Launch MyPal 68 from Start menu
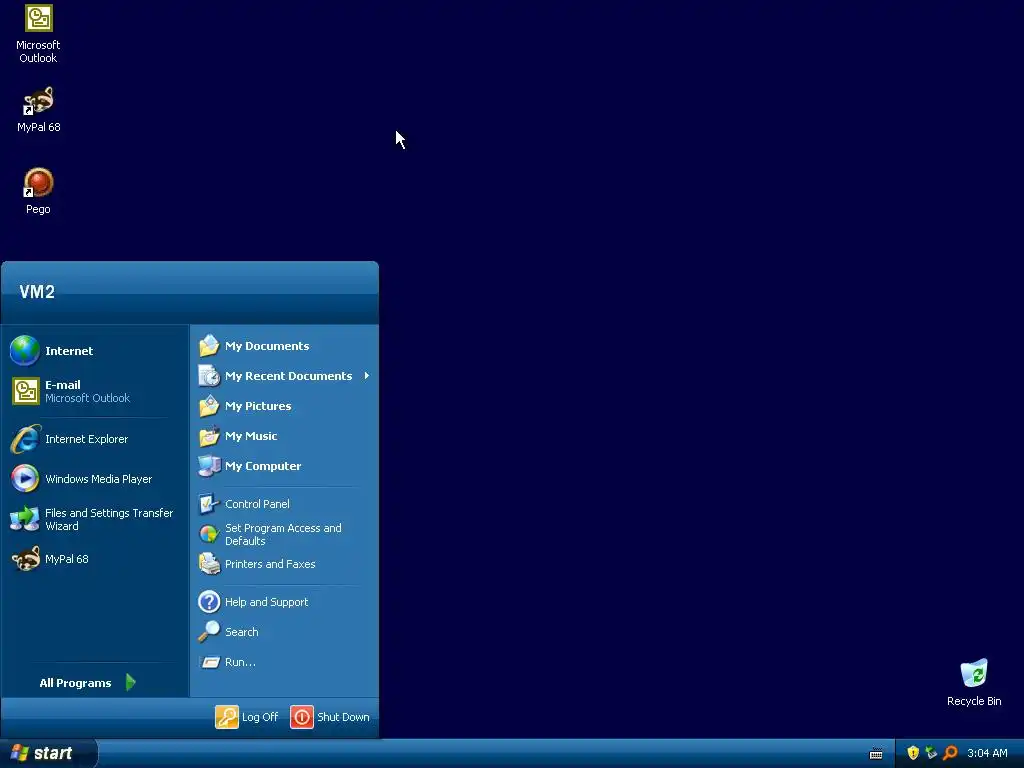The height and width of the screenshot is (768, 1024). tap(95, 559)
